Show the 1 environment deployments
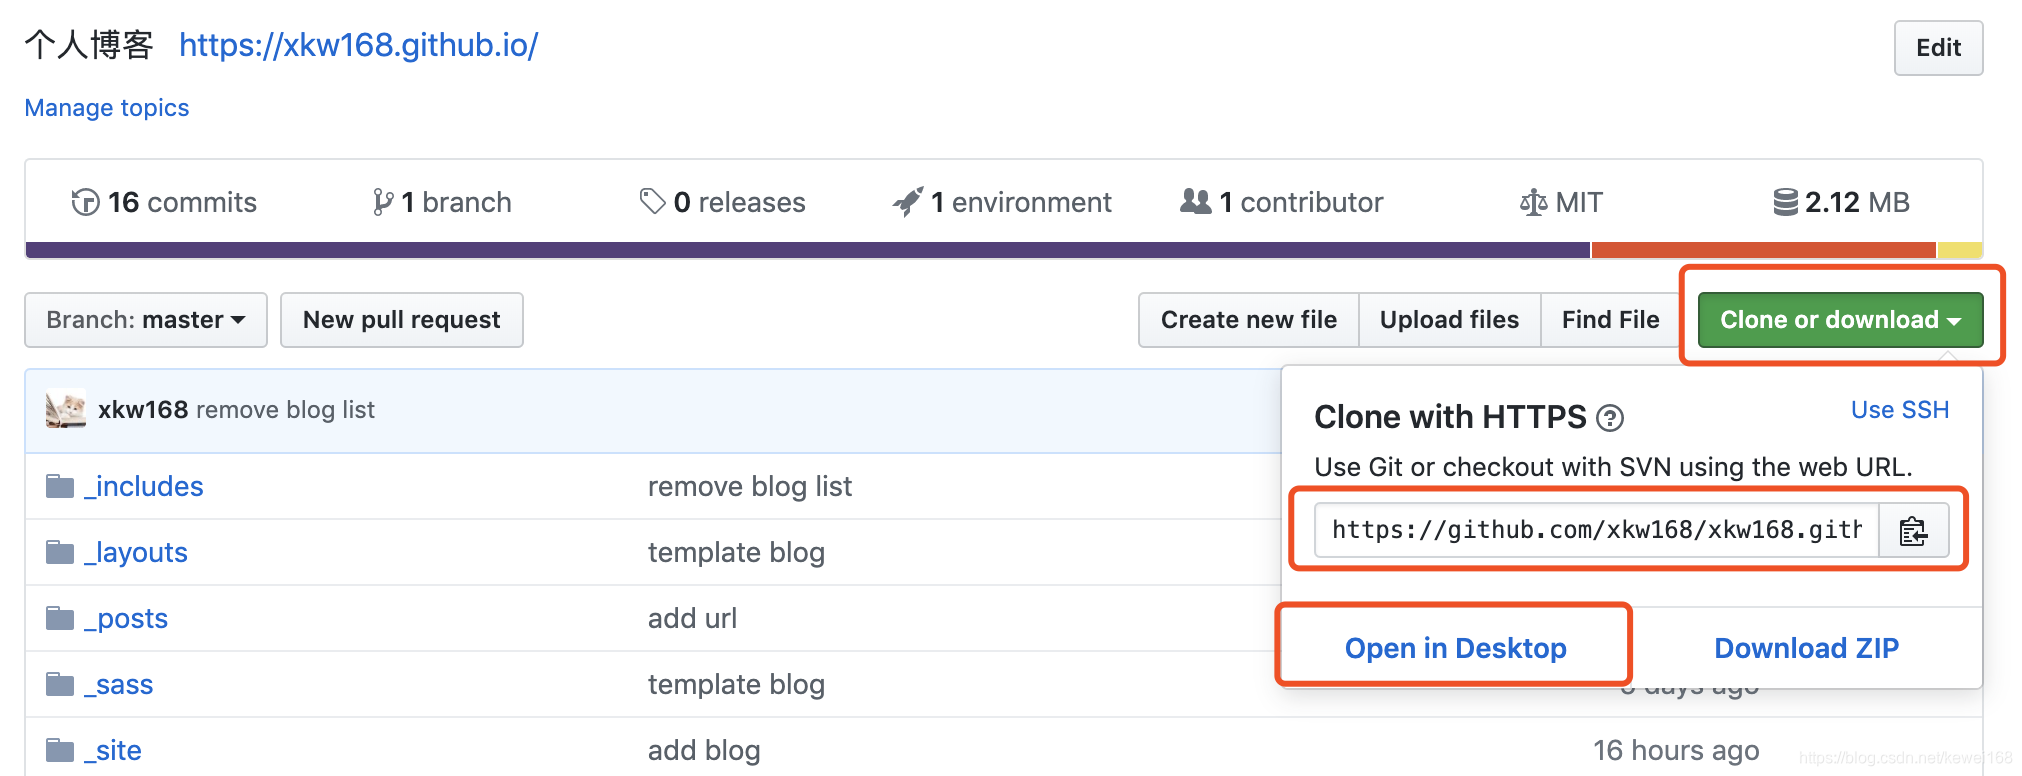 click(1002, 202)
